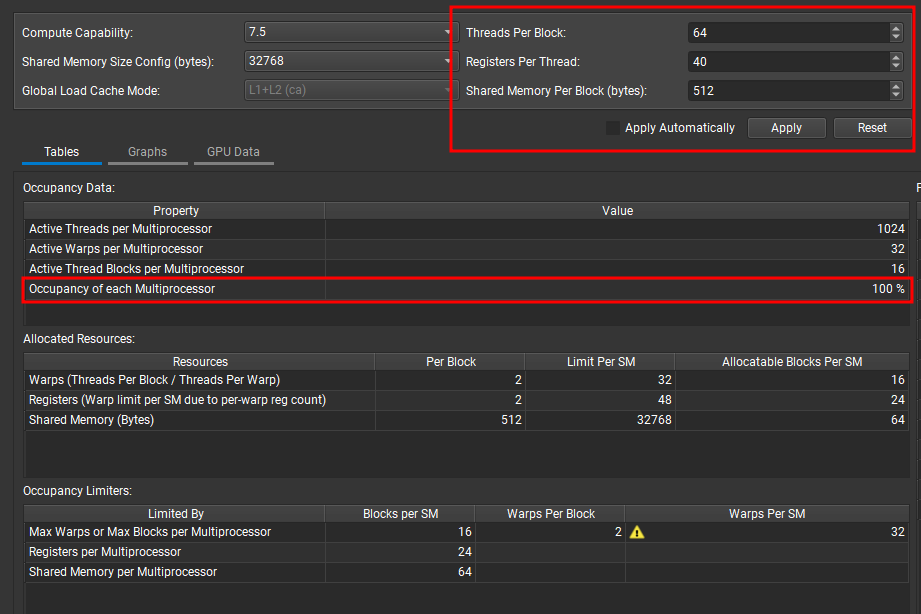Increase Threads Per Block with up arrow

pos(896,28)
